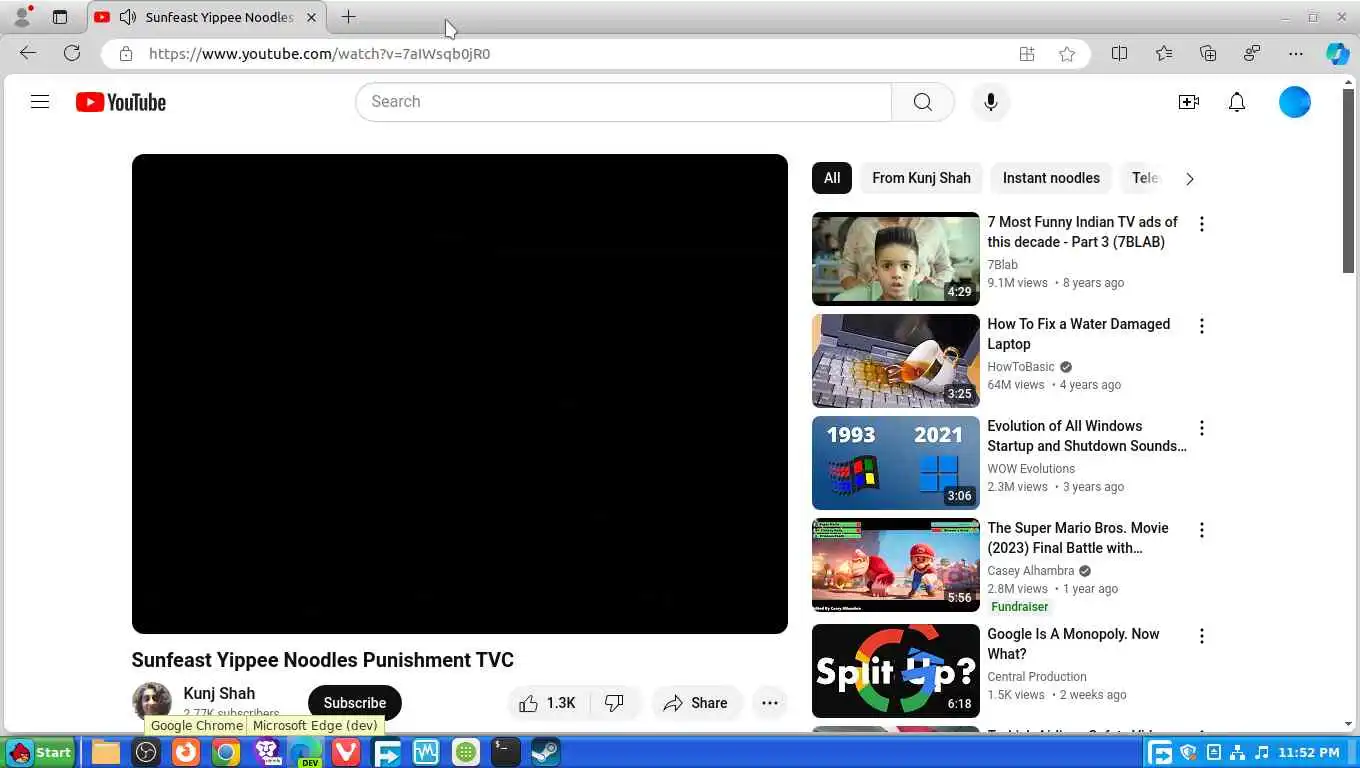The image size is (1360, 768).
Task: Subscribe to Kunj Shah channel
Action: tap(355, 703)
